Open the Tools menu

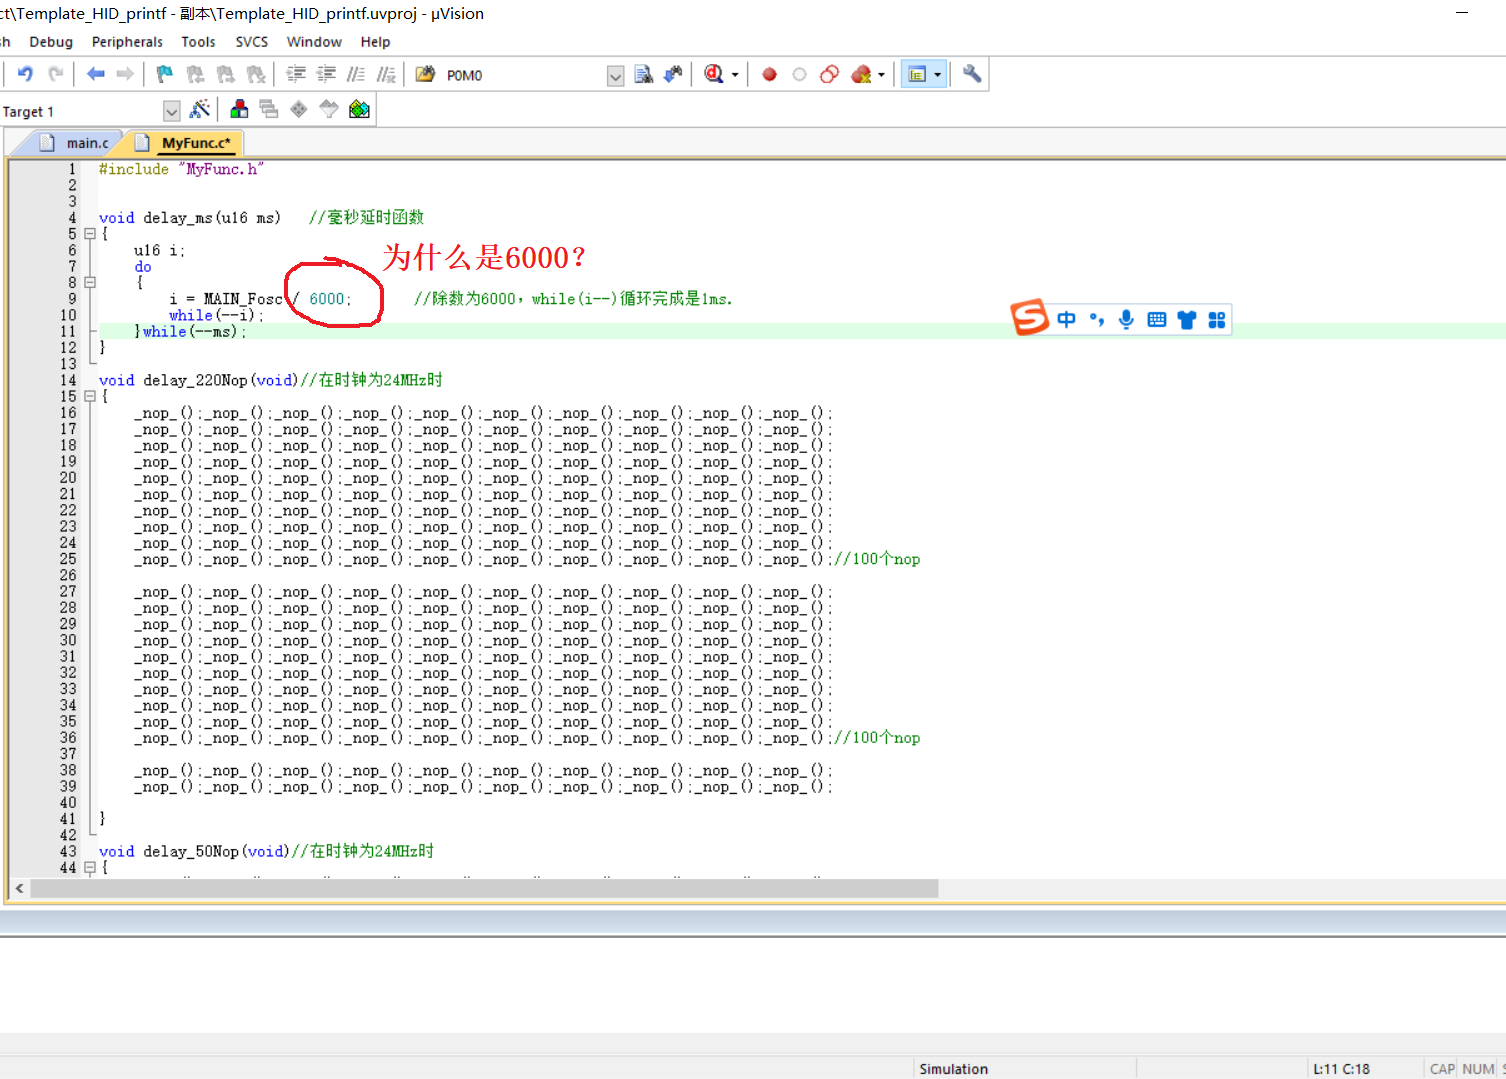click(x=198, y=42)
